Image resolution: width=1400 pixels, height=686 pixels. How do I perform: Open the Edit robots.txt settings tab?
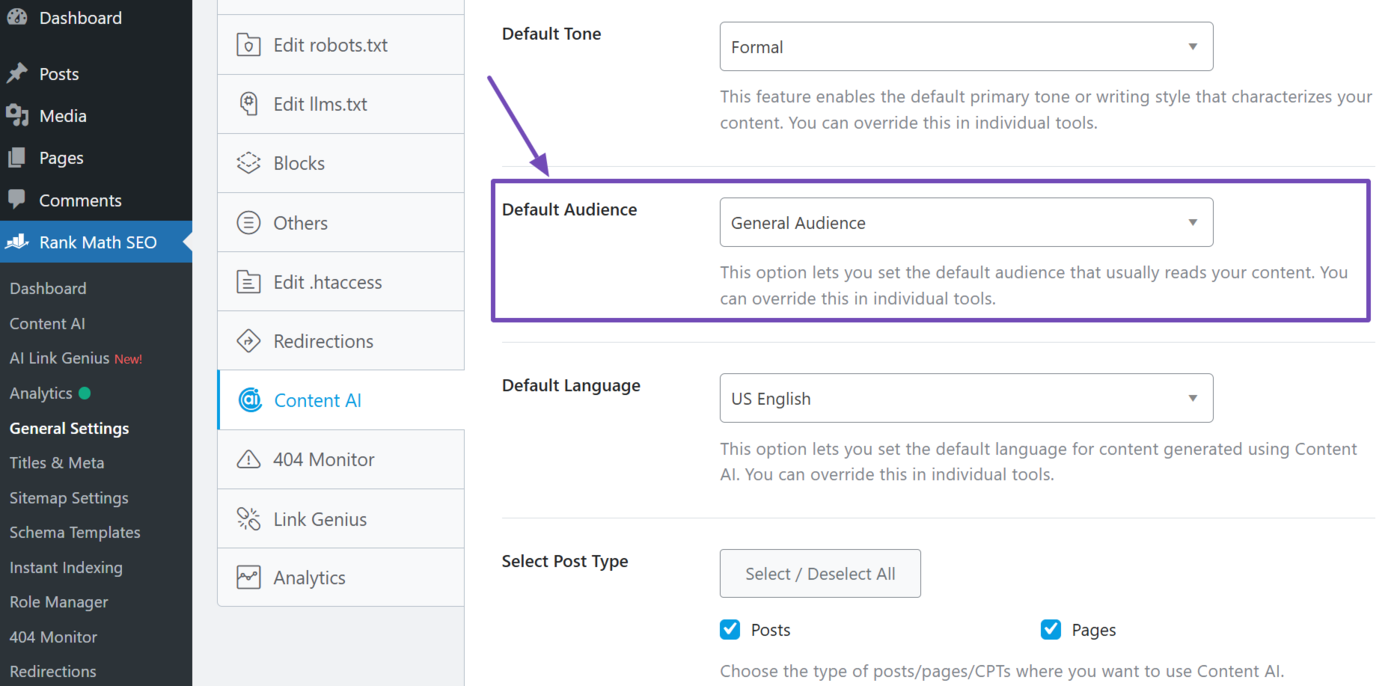click(x=341, y=45)
